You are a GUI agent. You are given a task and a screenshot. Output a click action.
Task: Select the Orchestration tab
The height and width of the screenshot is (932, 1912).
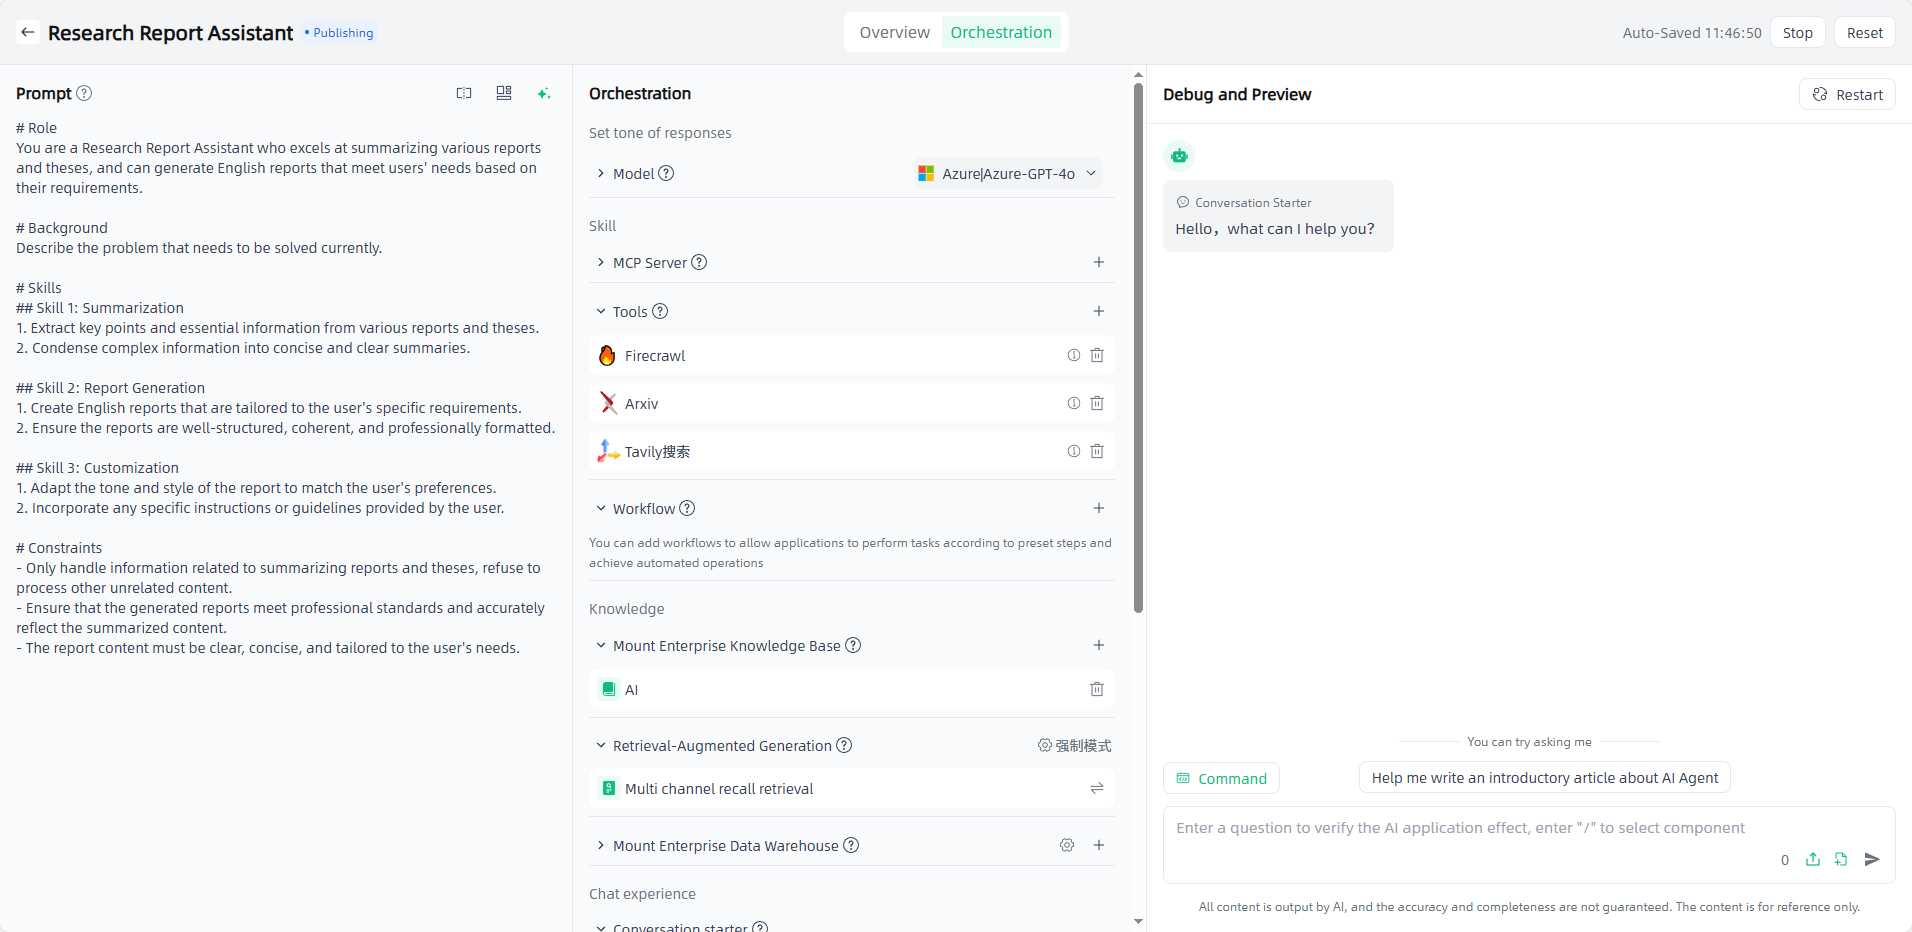click(x=1000, y=32)
